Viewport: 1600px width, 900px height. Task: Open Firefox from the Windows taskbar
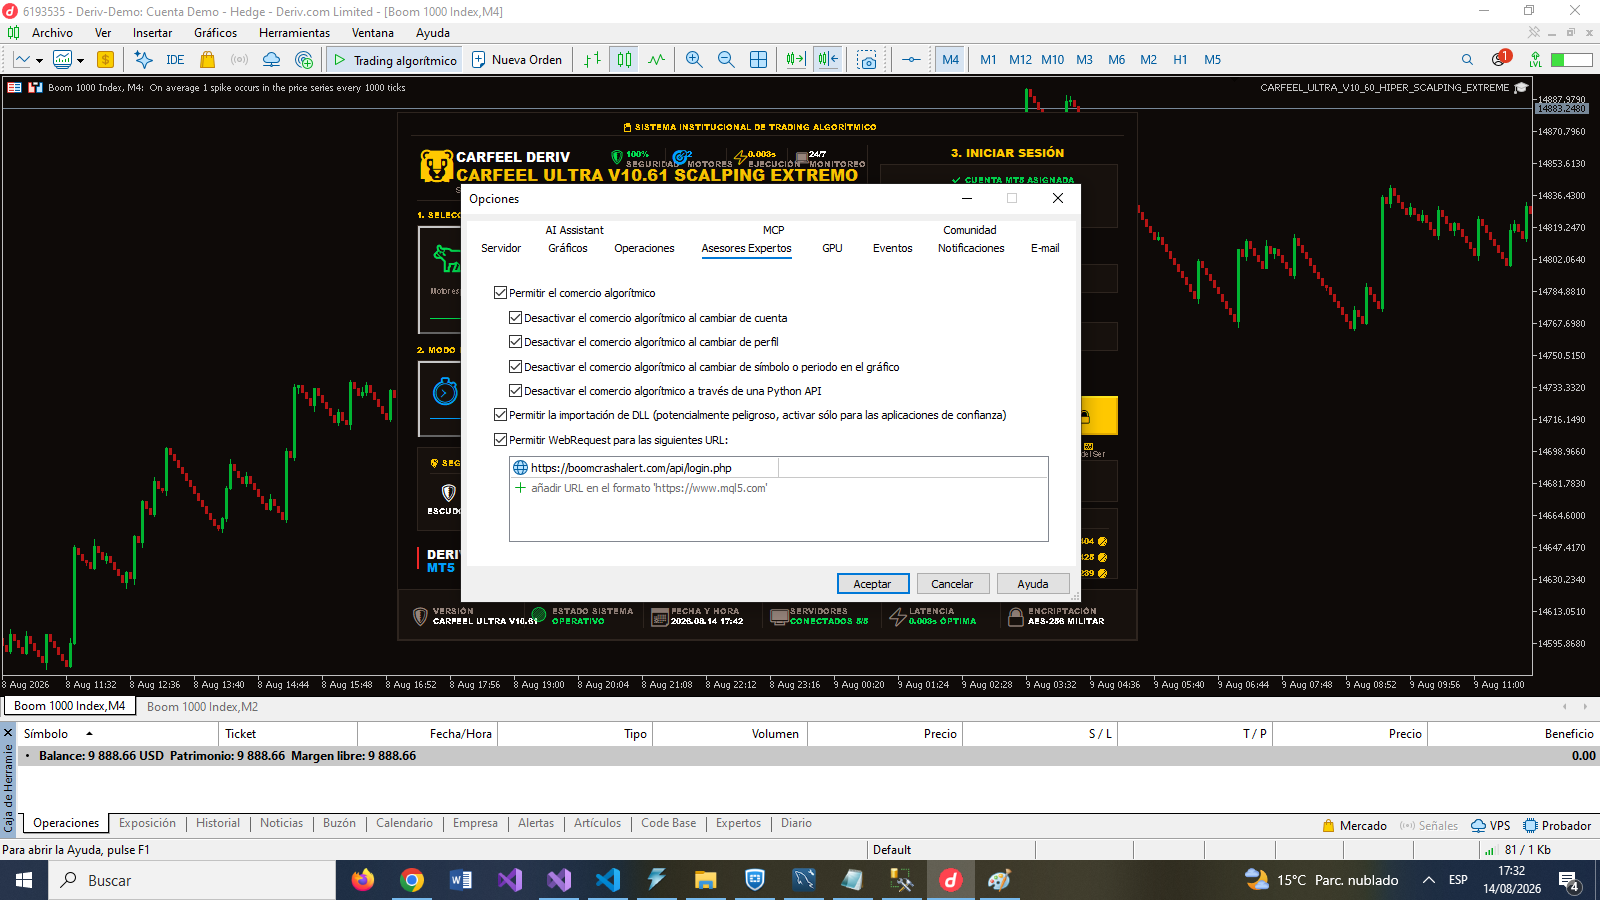click(362, 880)
